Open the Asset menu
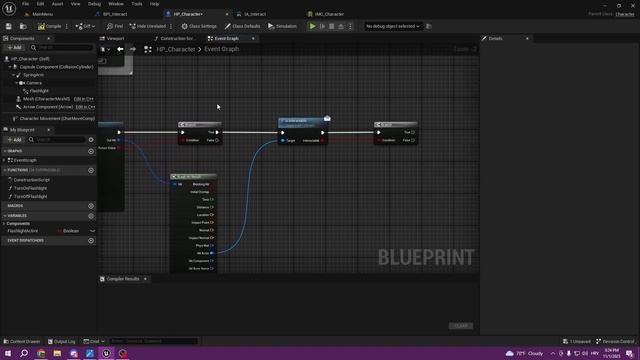Viewport: 640px width, 360px height. pyautogui.click(x=58, y=4)
